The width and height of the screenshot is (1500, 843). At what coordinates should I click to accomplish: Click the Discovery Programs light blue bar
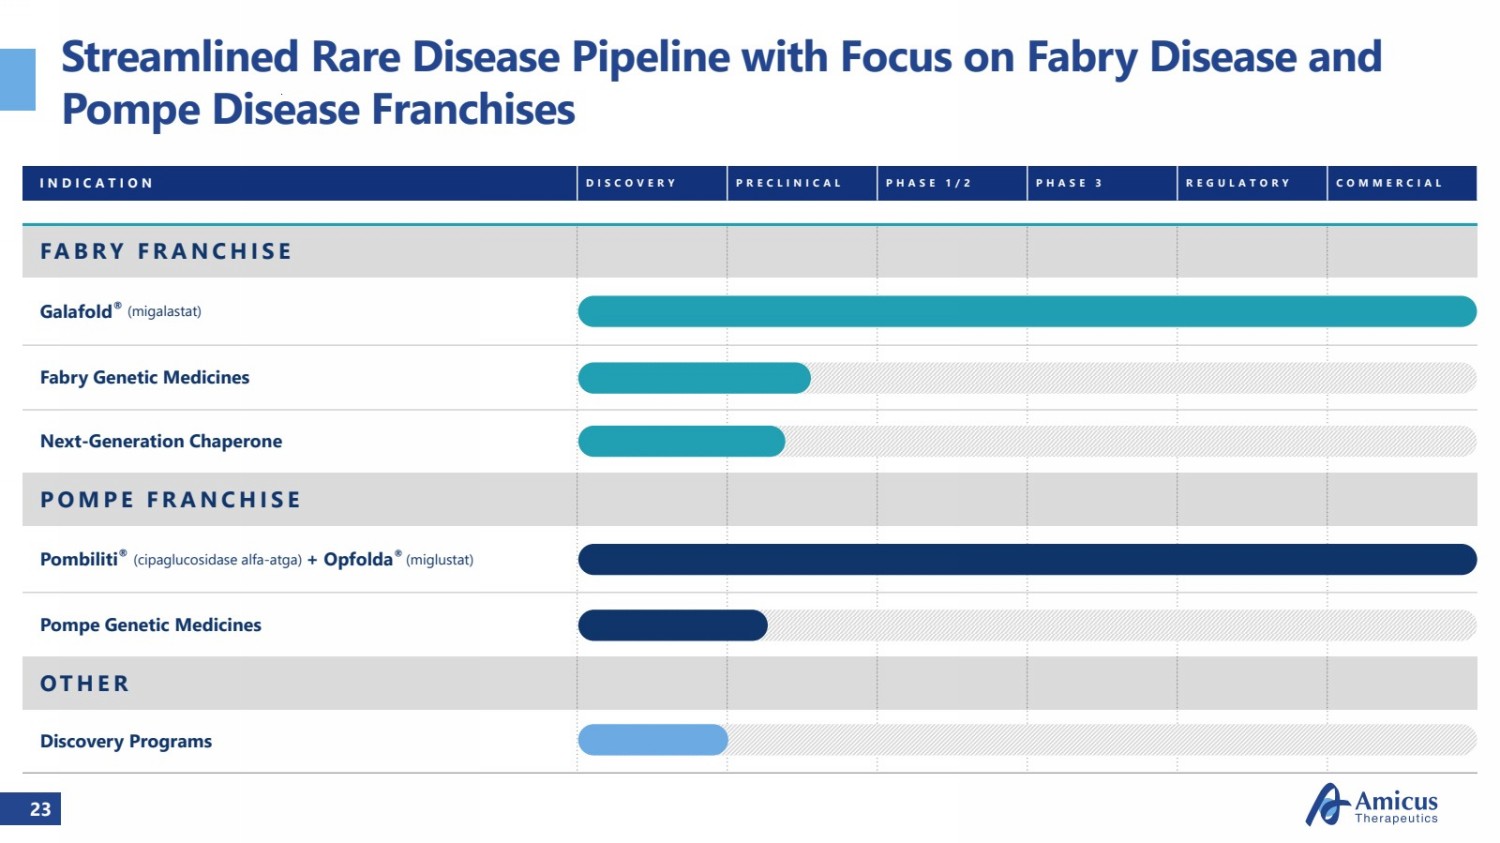click(653, 740)
